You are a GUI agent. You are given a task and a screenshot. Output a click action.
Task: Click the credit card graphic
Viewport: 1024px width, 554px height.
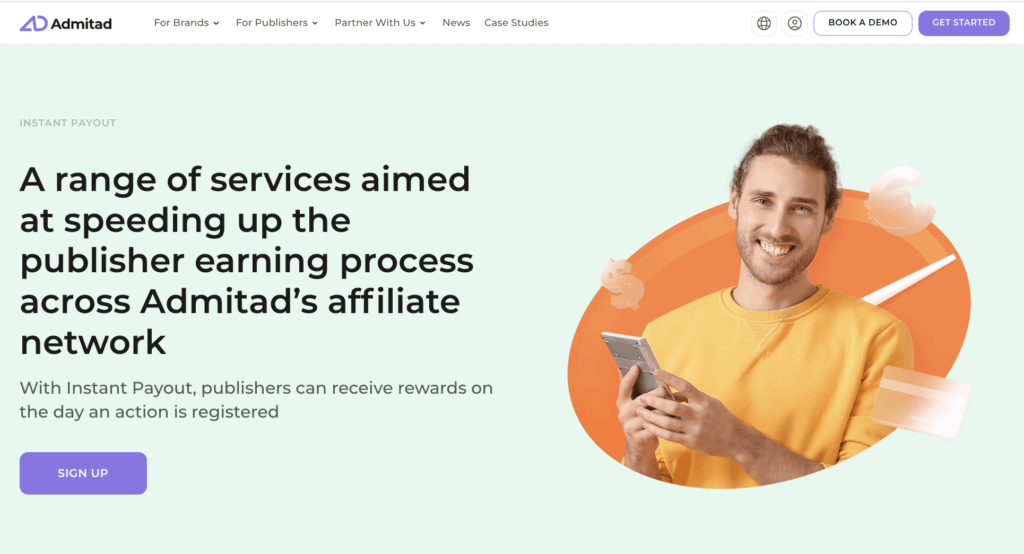coord(921,401)
